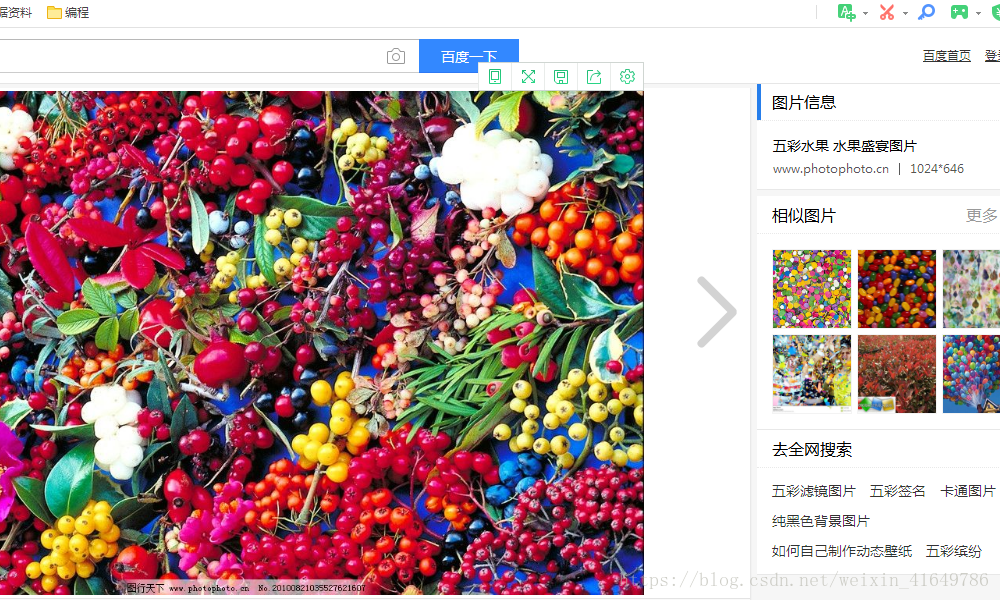Expand the translate extension dropdown arrow
This screenshot has height=600, width=1000.
click(865, 13)
